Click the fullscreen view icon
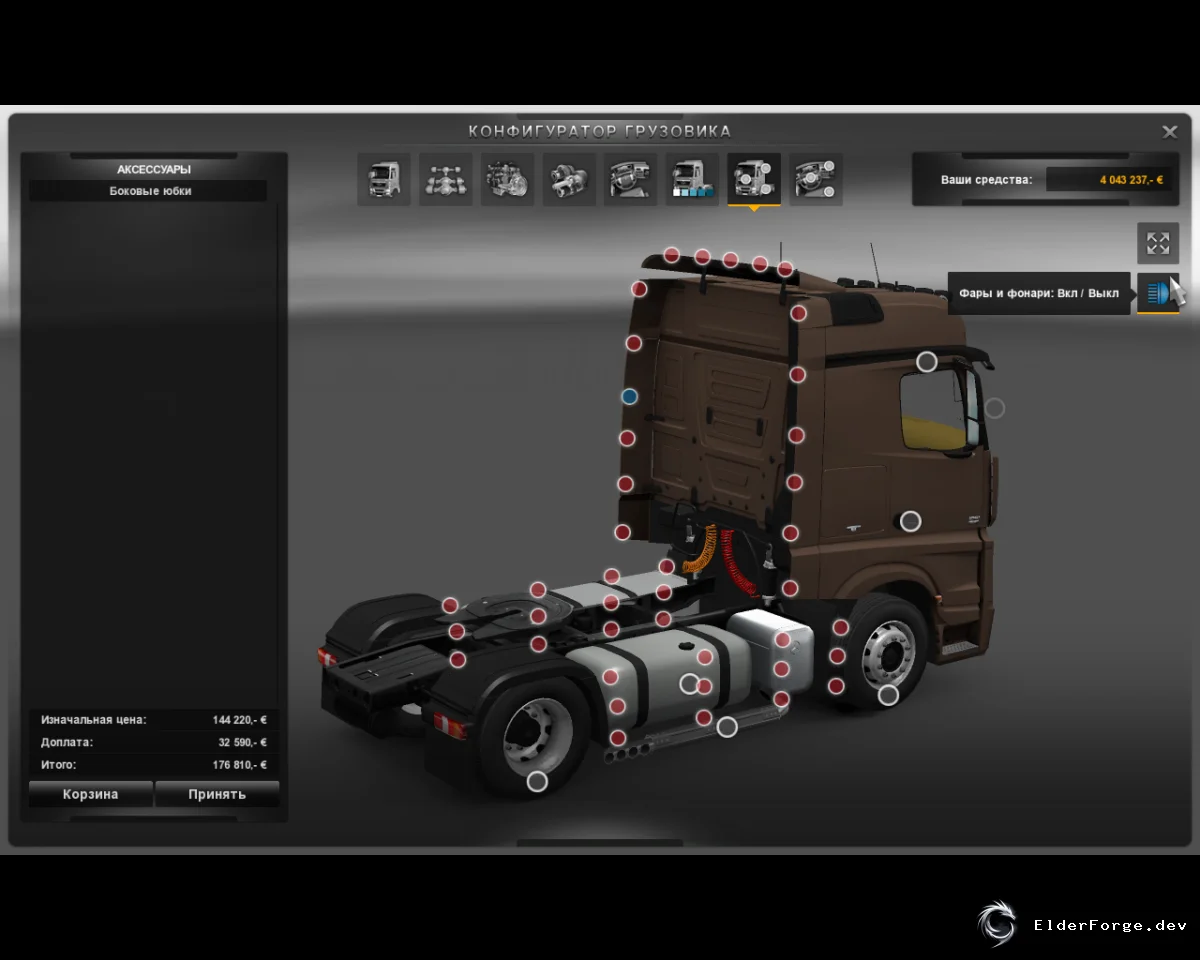 click(1158, 243)
